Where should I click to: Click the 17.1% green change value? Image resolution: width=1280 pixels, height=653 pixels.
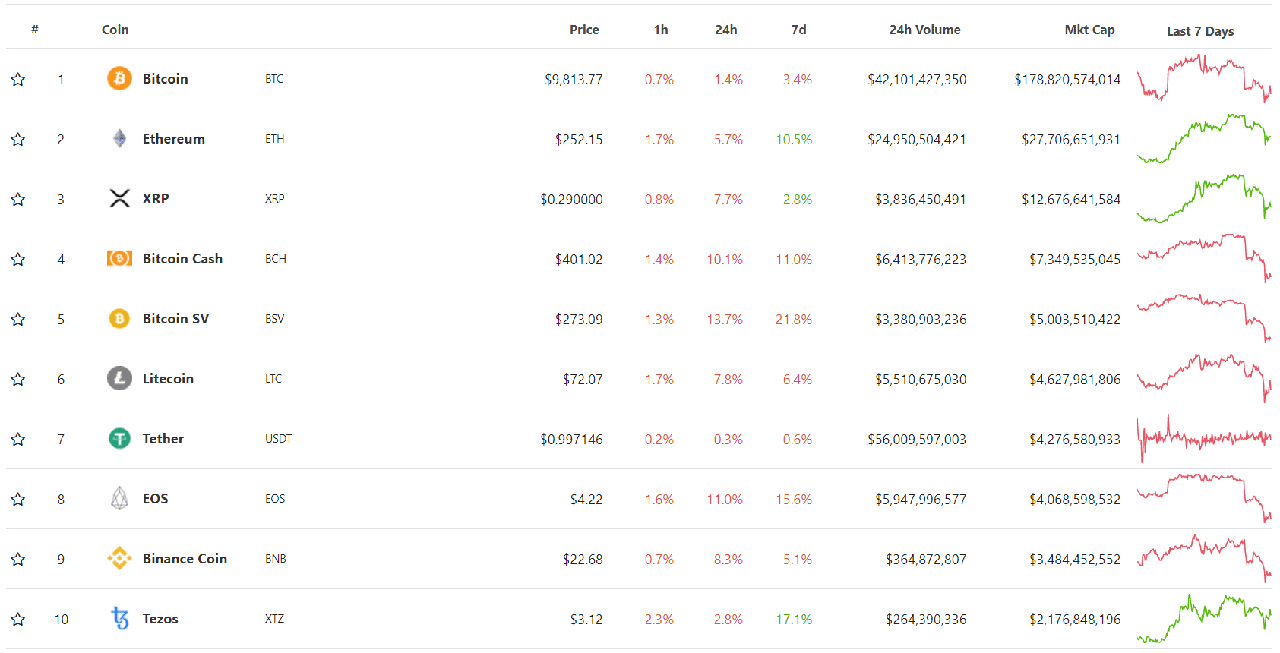[794, 619]
